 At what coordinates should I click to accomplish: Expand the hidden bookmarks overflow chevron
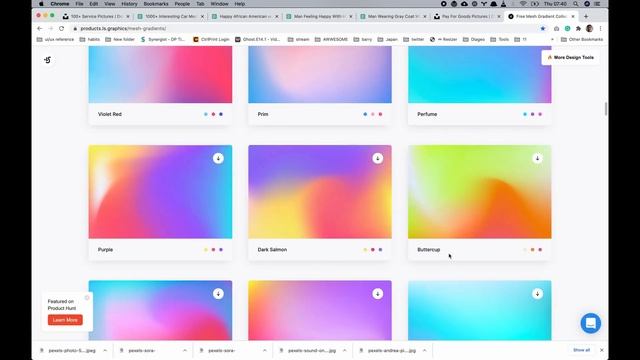pyautogui.click(x=552, y=40)
